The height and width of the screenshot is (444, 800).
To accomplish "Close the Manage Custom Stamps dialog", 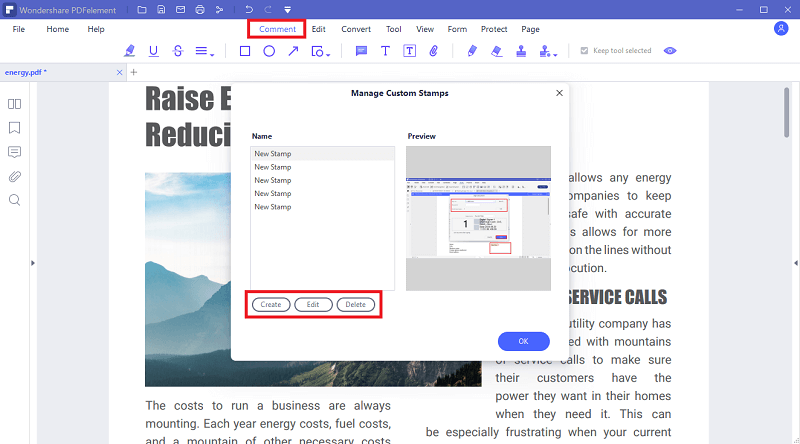I will point(559,93).
